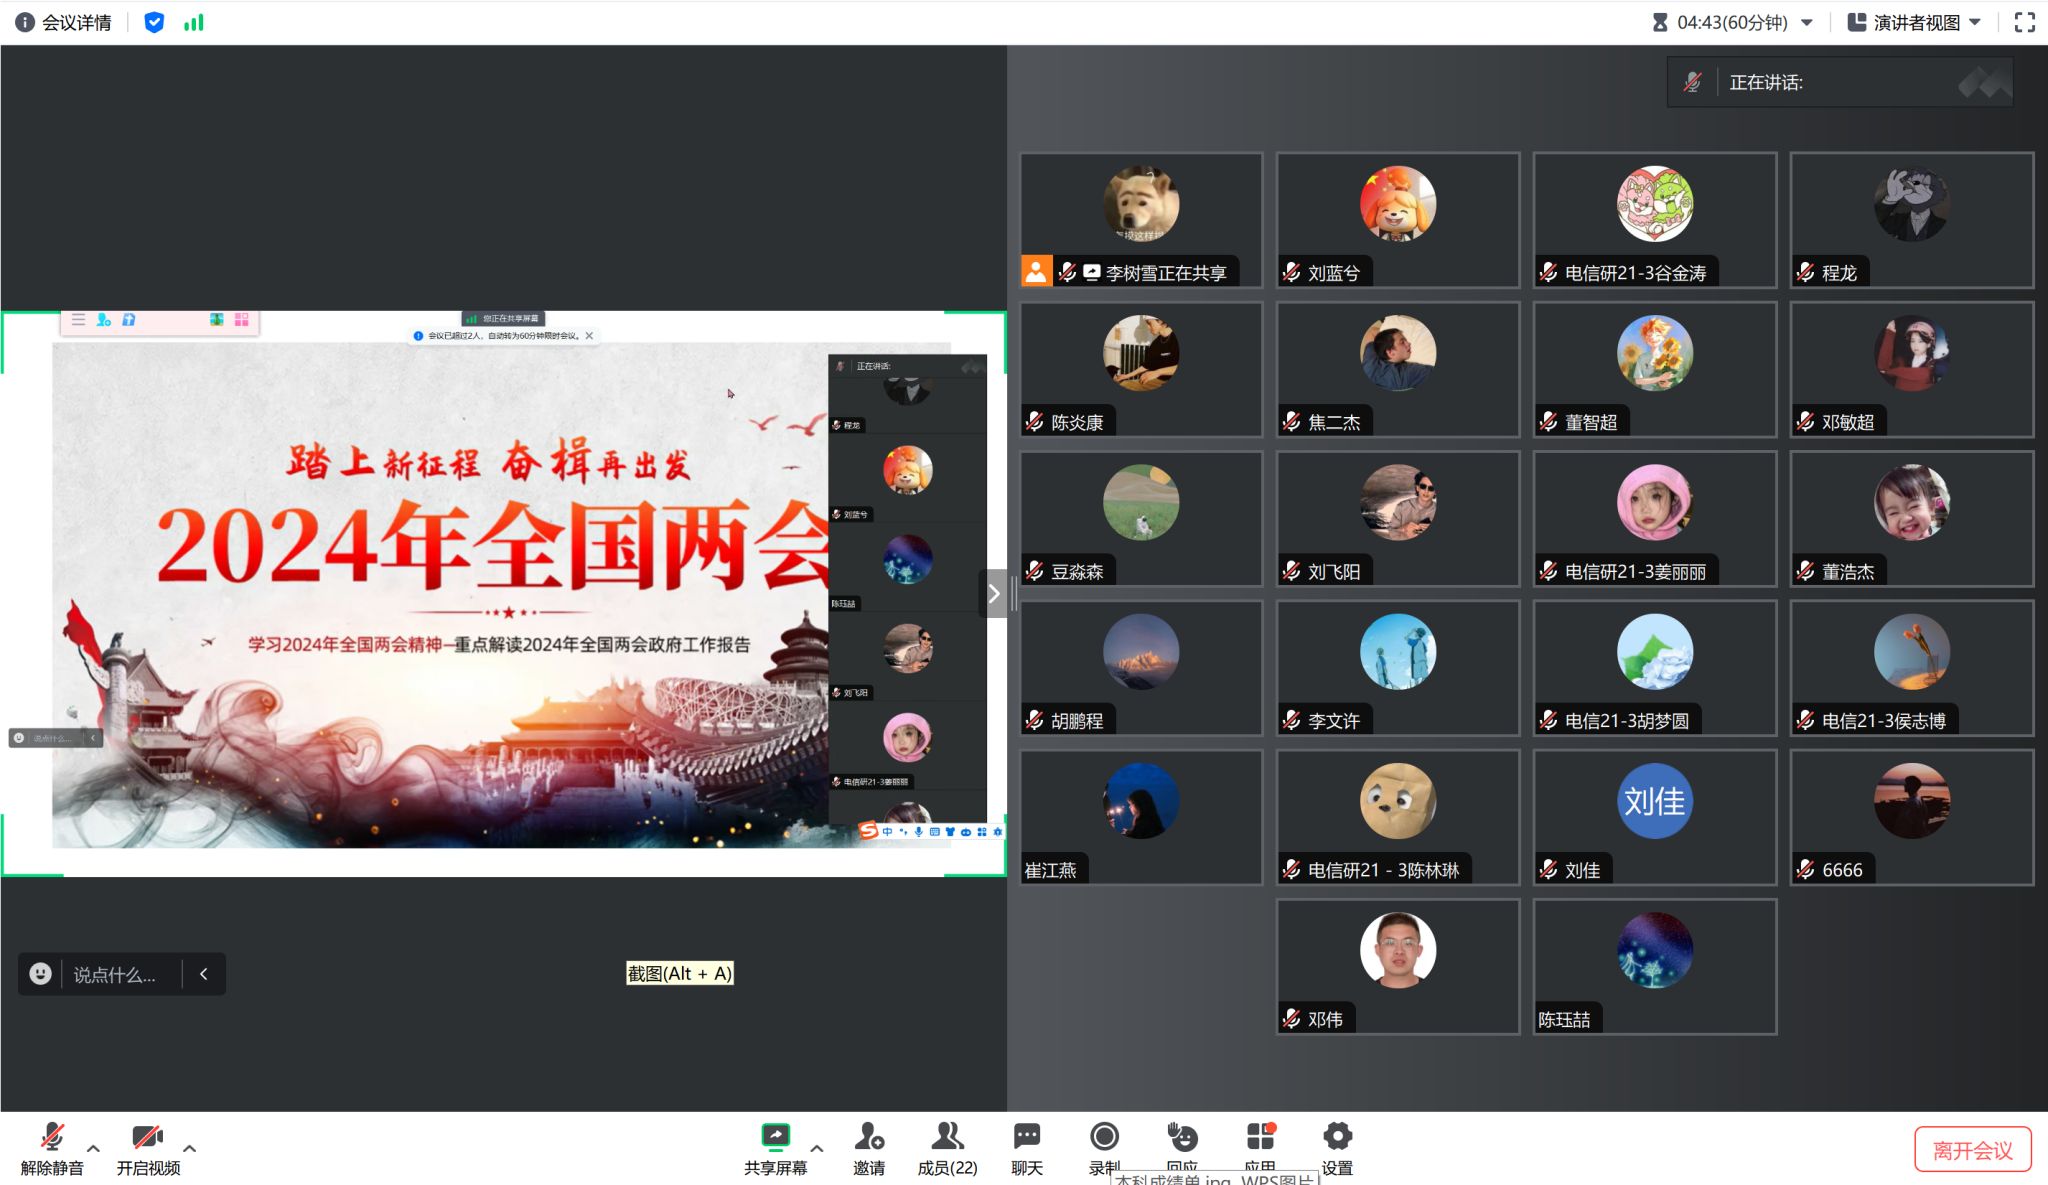Image resolution: width=2048 pixels, height=1185 pixels.
Task: Expand audio options arrow beside 解除静音
Action: (x=94, y=1148)
